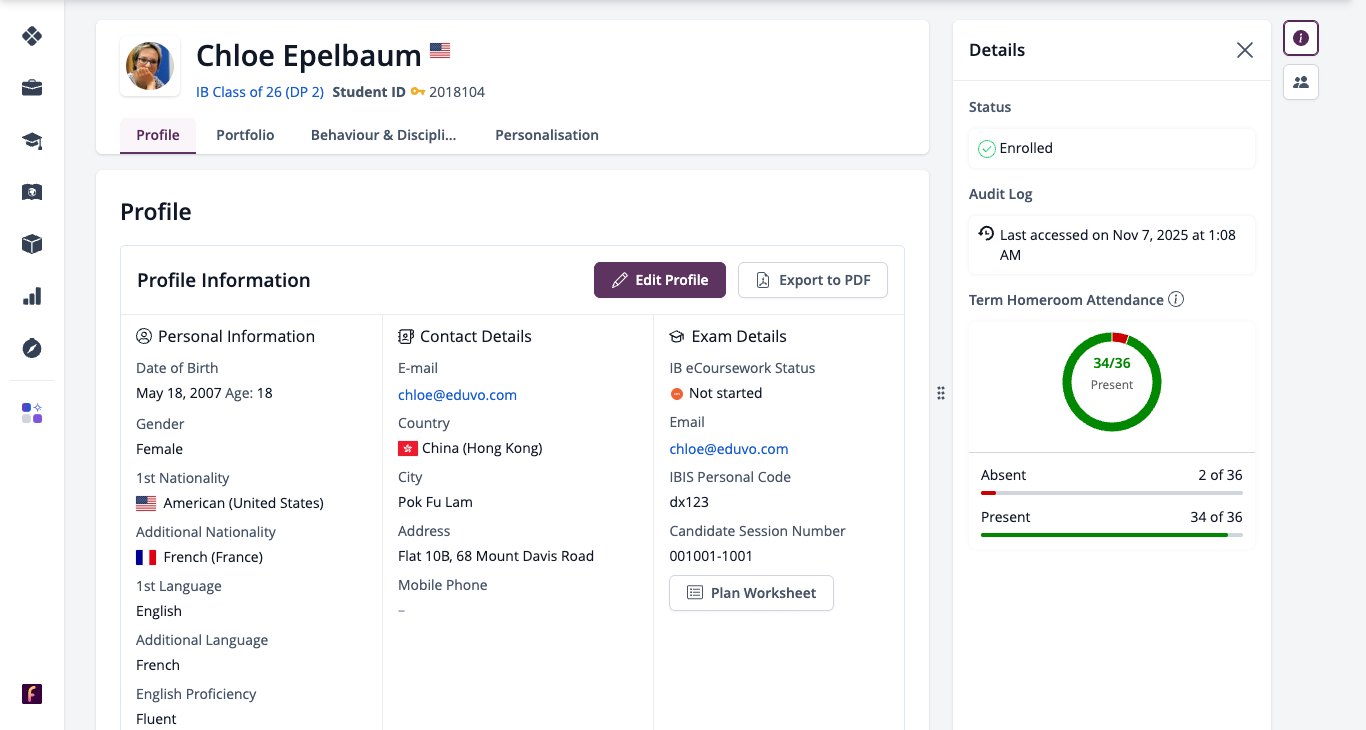Image resolution: width=1366 pixels, height=730 pixels.
Task: Click the attendance info circle icon
Action: (x=1176, y=300)
